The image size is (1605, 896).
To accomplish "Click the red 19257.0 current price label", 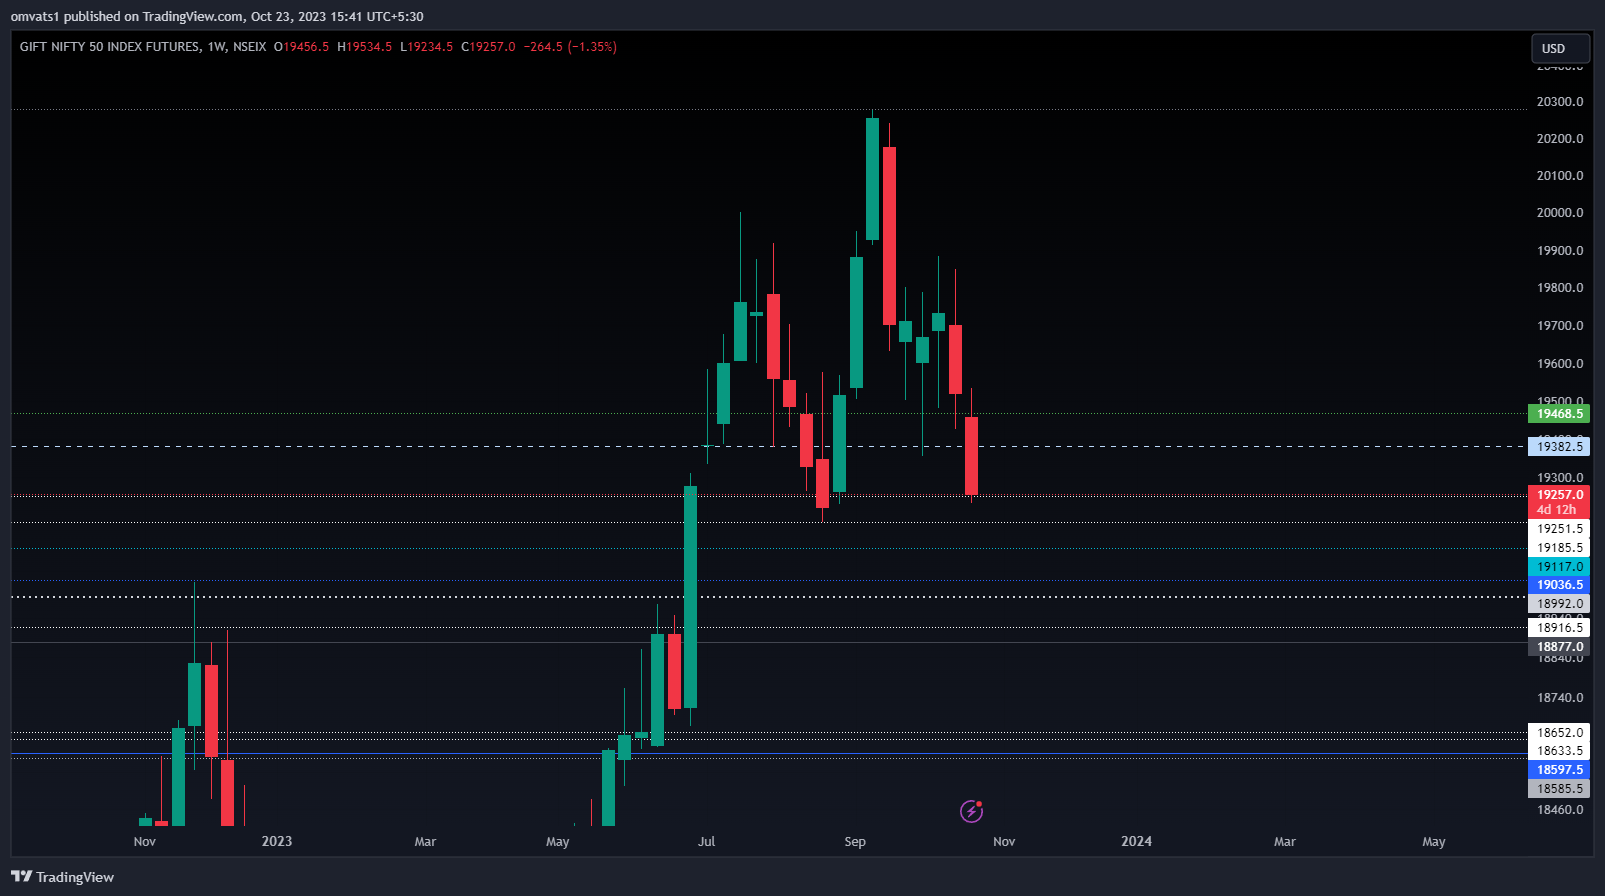I will (1559, 495).
